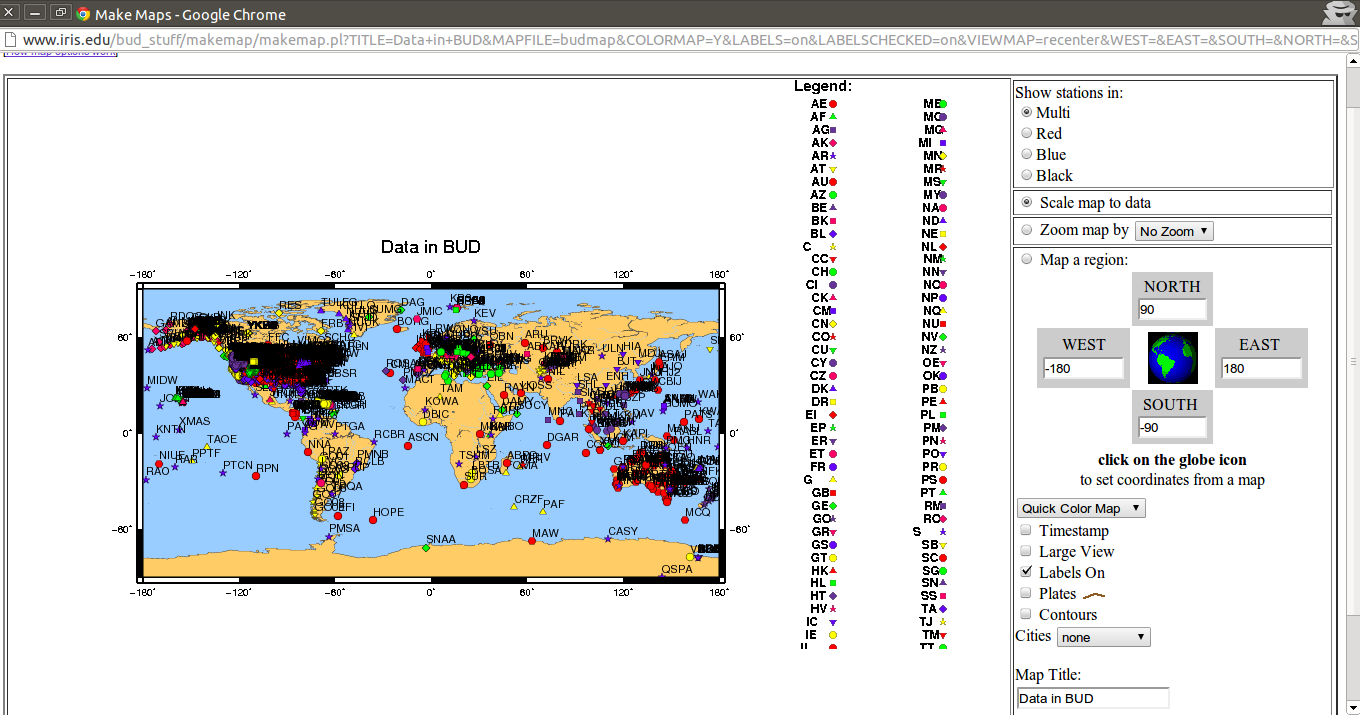Click the HOPE station marker on the map

373,521
